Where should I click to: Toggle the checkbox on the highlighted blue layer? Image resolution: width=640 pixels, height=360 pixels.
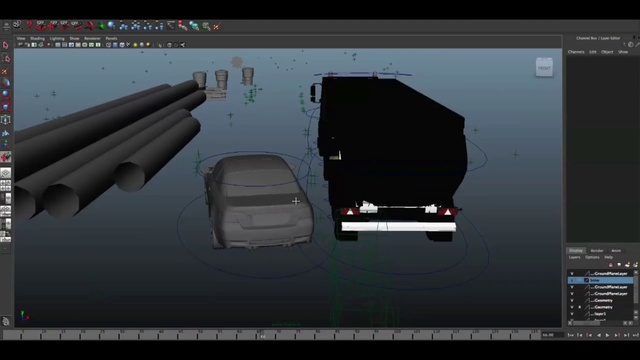tap(587, 280)
